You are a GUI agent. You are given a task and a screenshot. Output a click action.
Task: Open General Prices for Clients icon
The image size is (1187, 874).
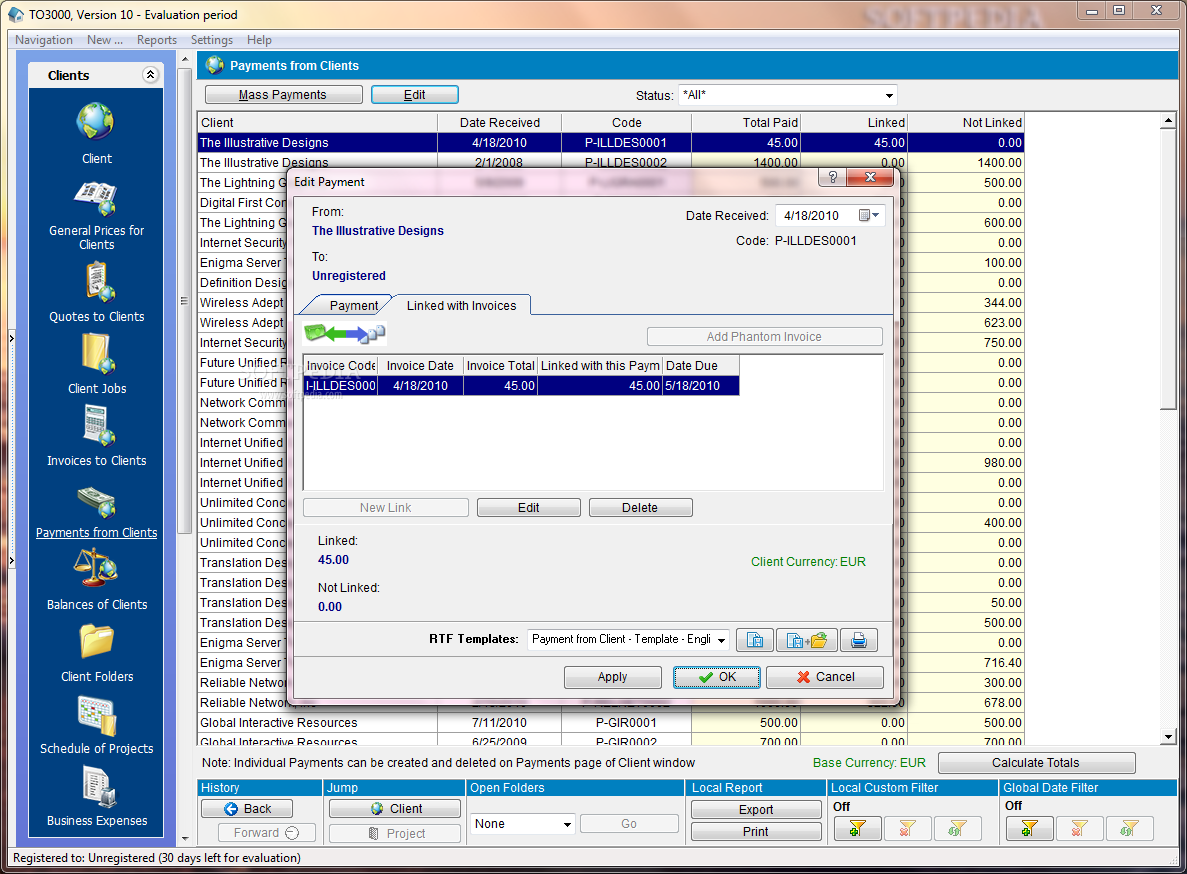(x=95, y=198)
